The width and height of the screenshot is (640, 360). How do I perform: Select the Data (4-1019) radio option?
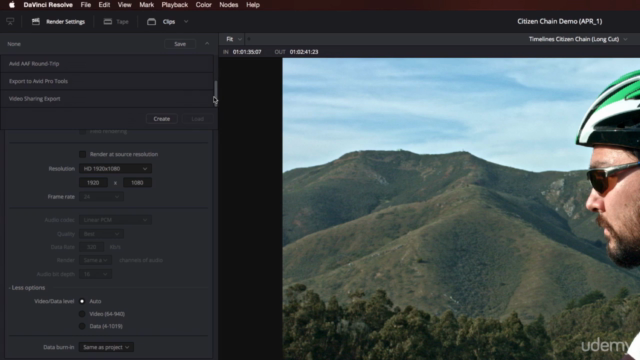point(82,326)
